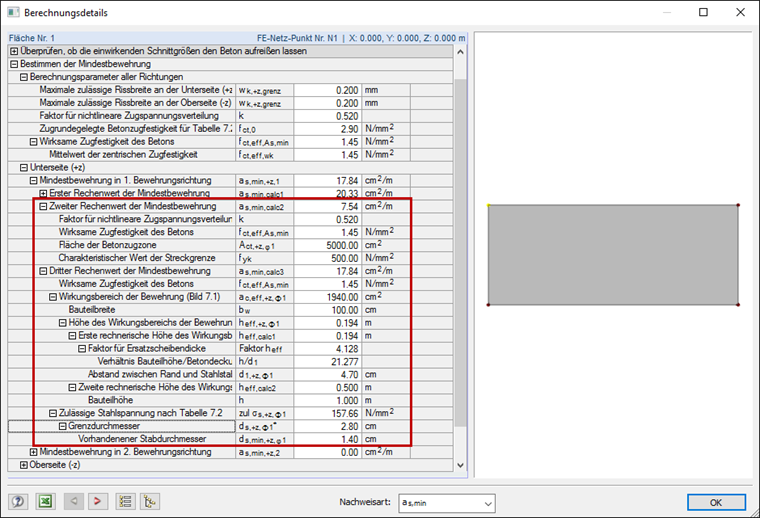Open the help button with question mark
This screenshot has width=760, height=518.
click(x=18, y=501)
